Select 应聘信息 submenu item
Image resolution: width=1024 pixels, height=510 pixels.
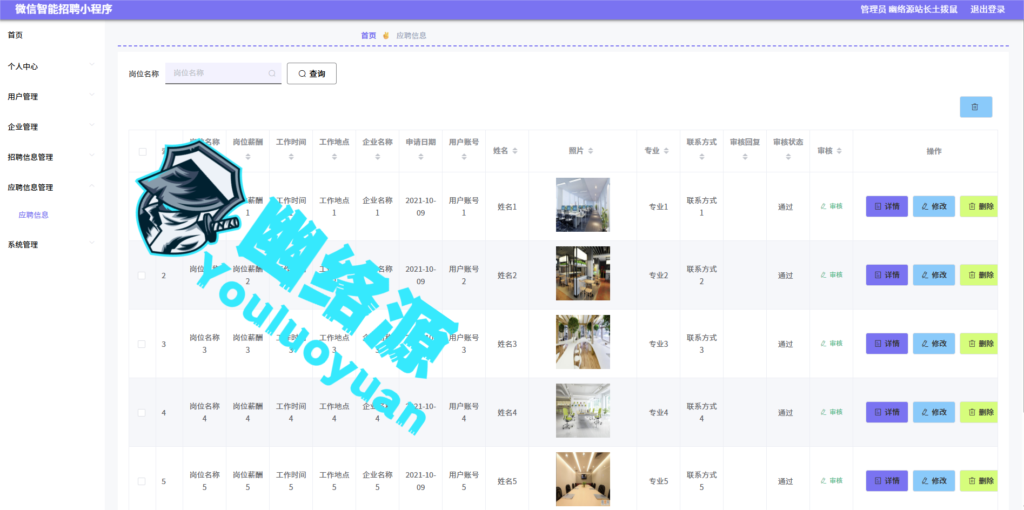click(33, 214)
